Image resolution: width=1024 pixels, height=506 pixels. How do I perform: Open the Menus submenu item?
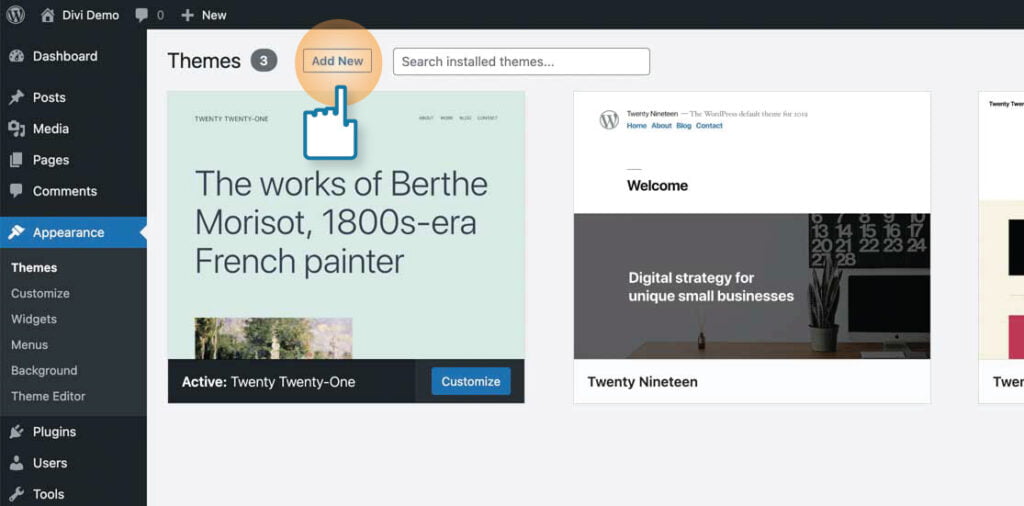(29, 345)
